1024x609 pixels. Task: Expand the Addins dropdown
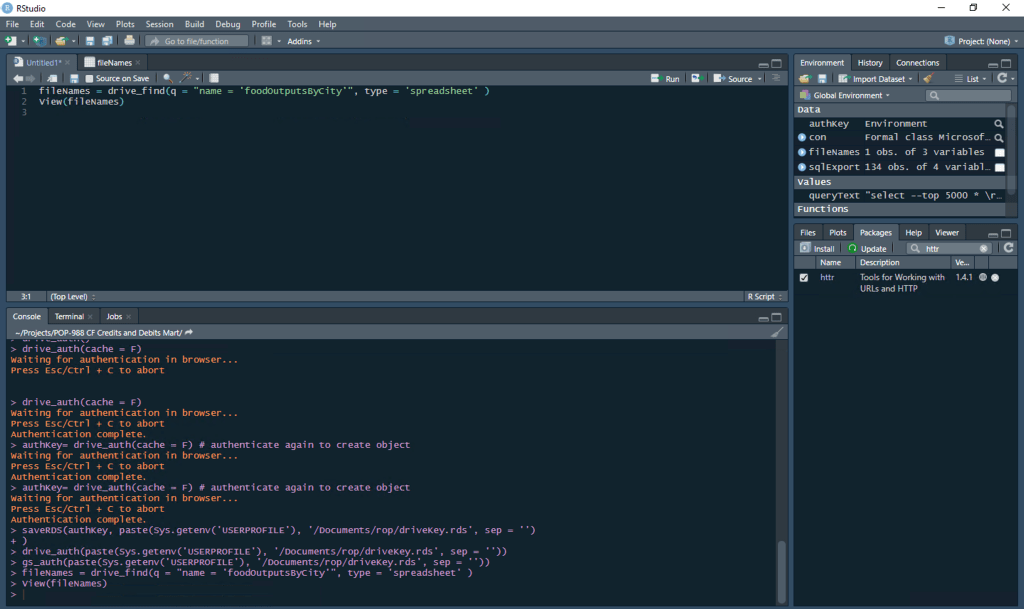303,41
